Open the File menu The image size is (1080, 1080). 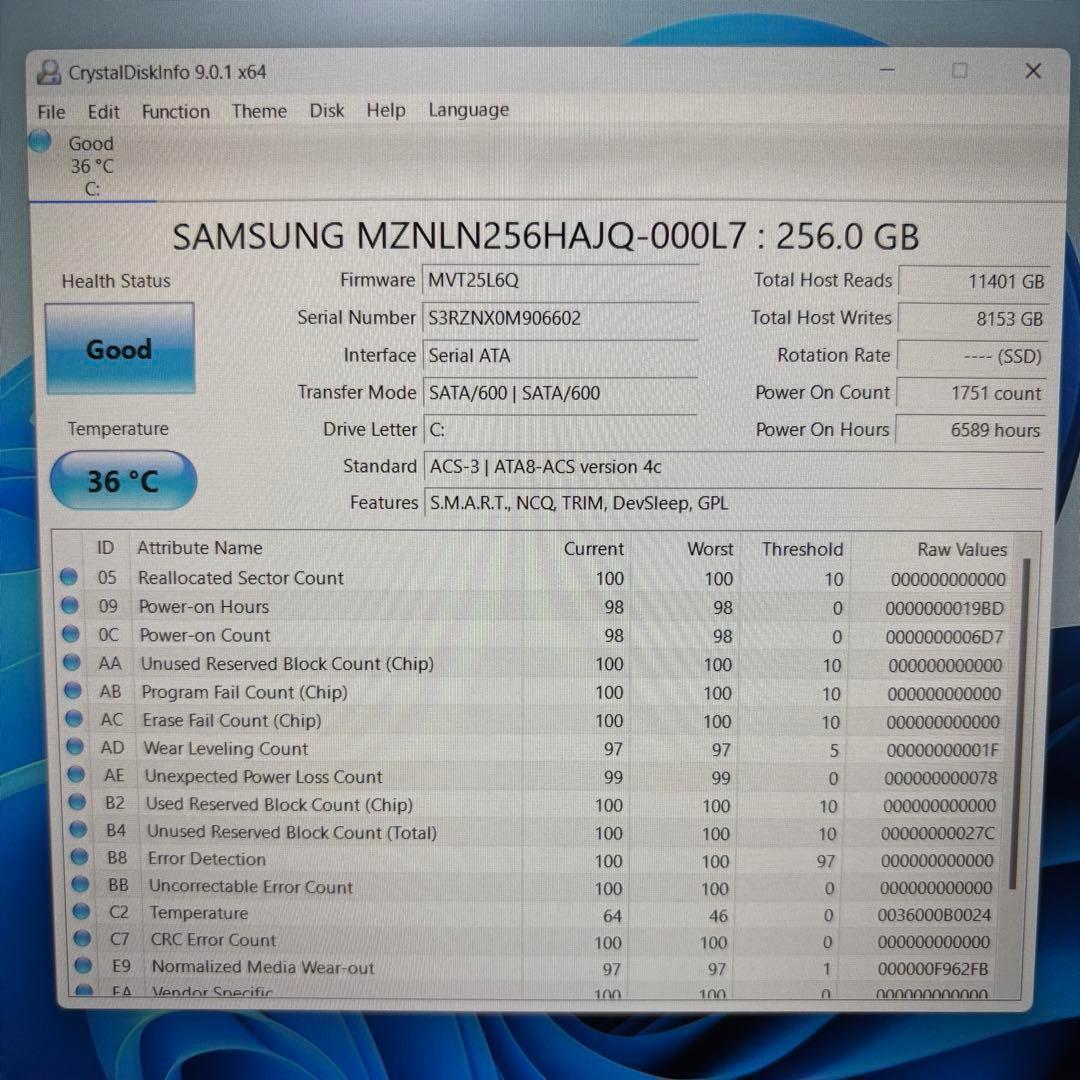pos(50,111)
